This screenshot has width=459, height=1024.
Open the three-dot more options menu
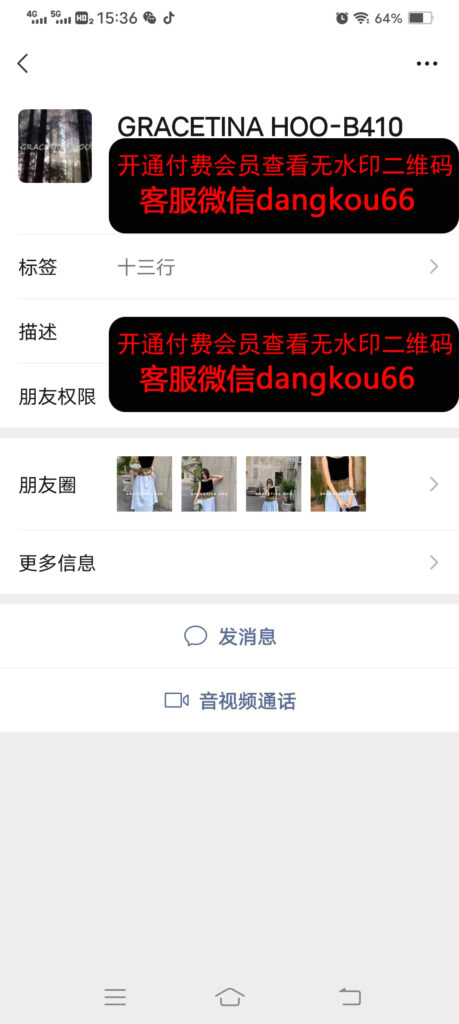point(427,63)
